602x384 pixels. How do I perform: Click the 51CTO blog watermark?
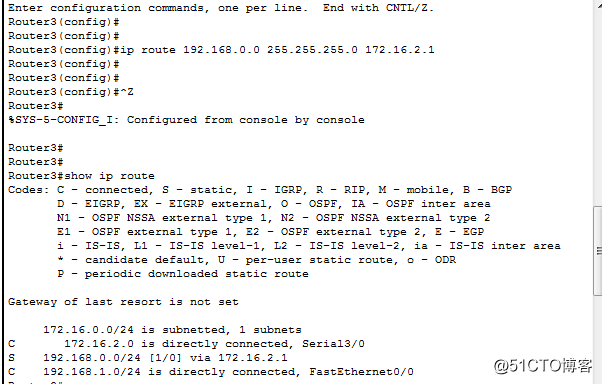point(543,366)
